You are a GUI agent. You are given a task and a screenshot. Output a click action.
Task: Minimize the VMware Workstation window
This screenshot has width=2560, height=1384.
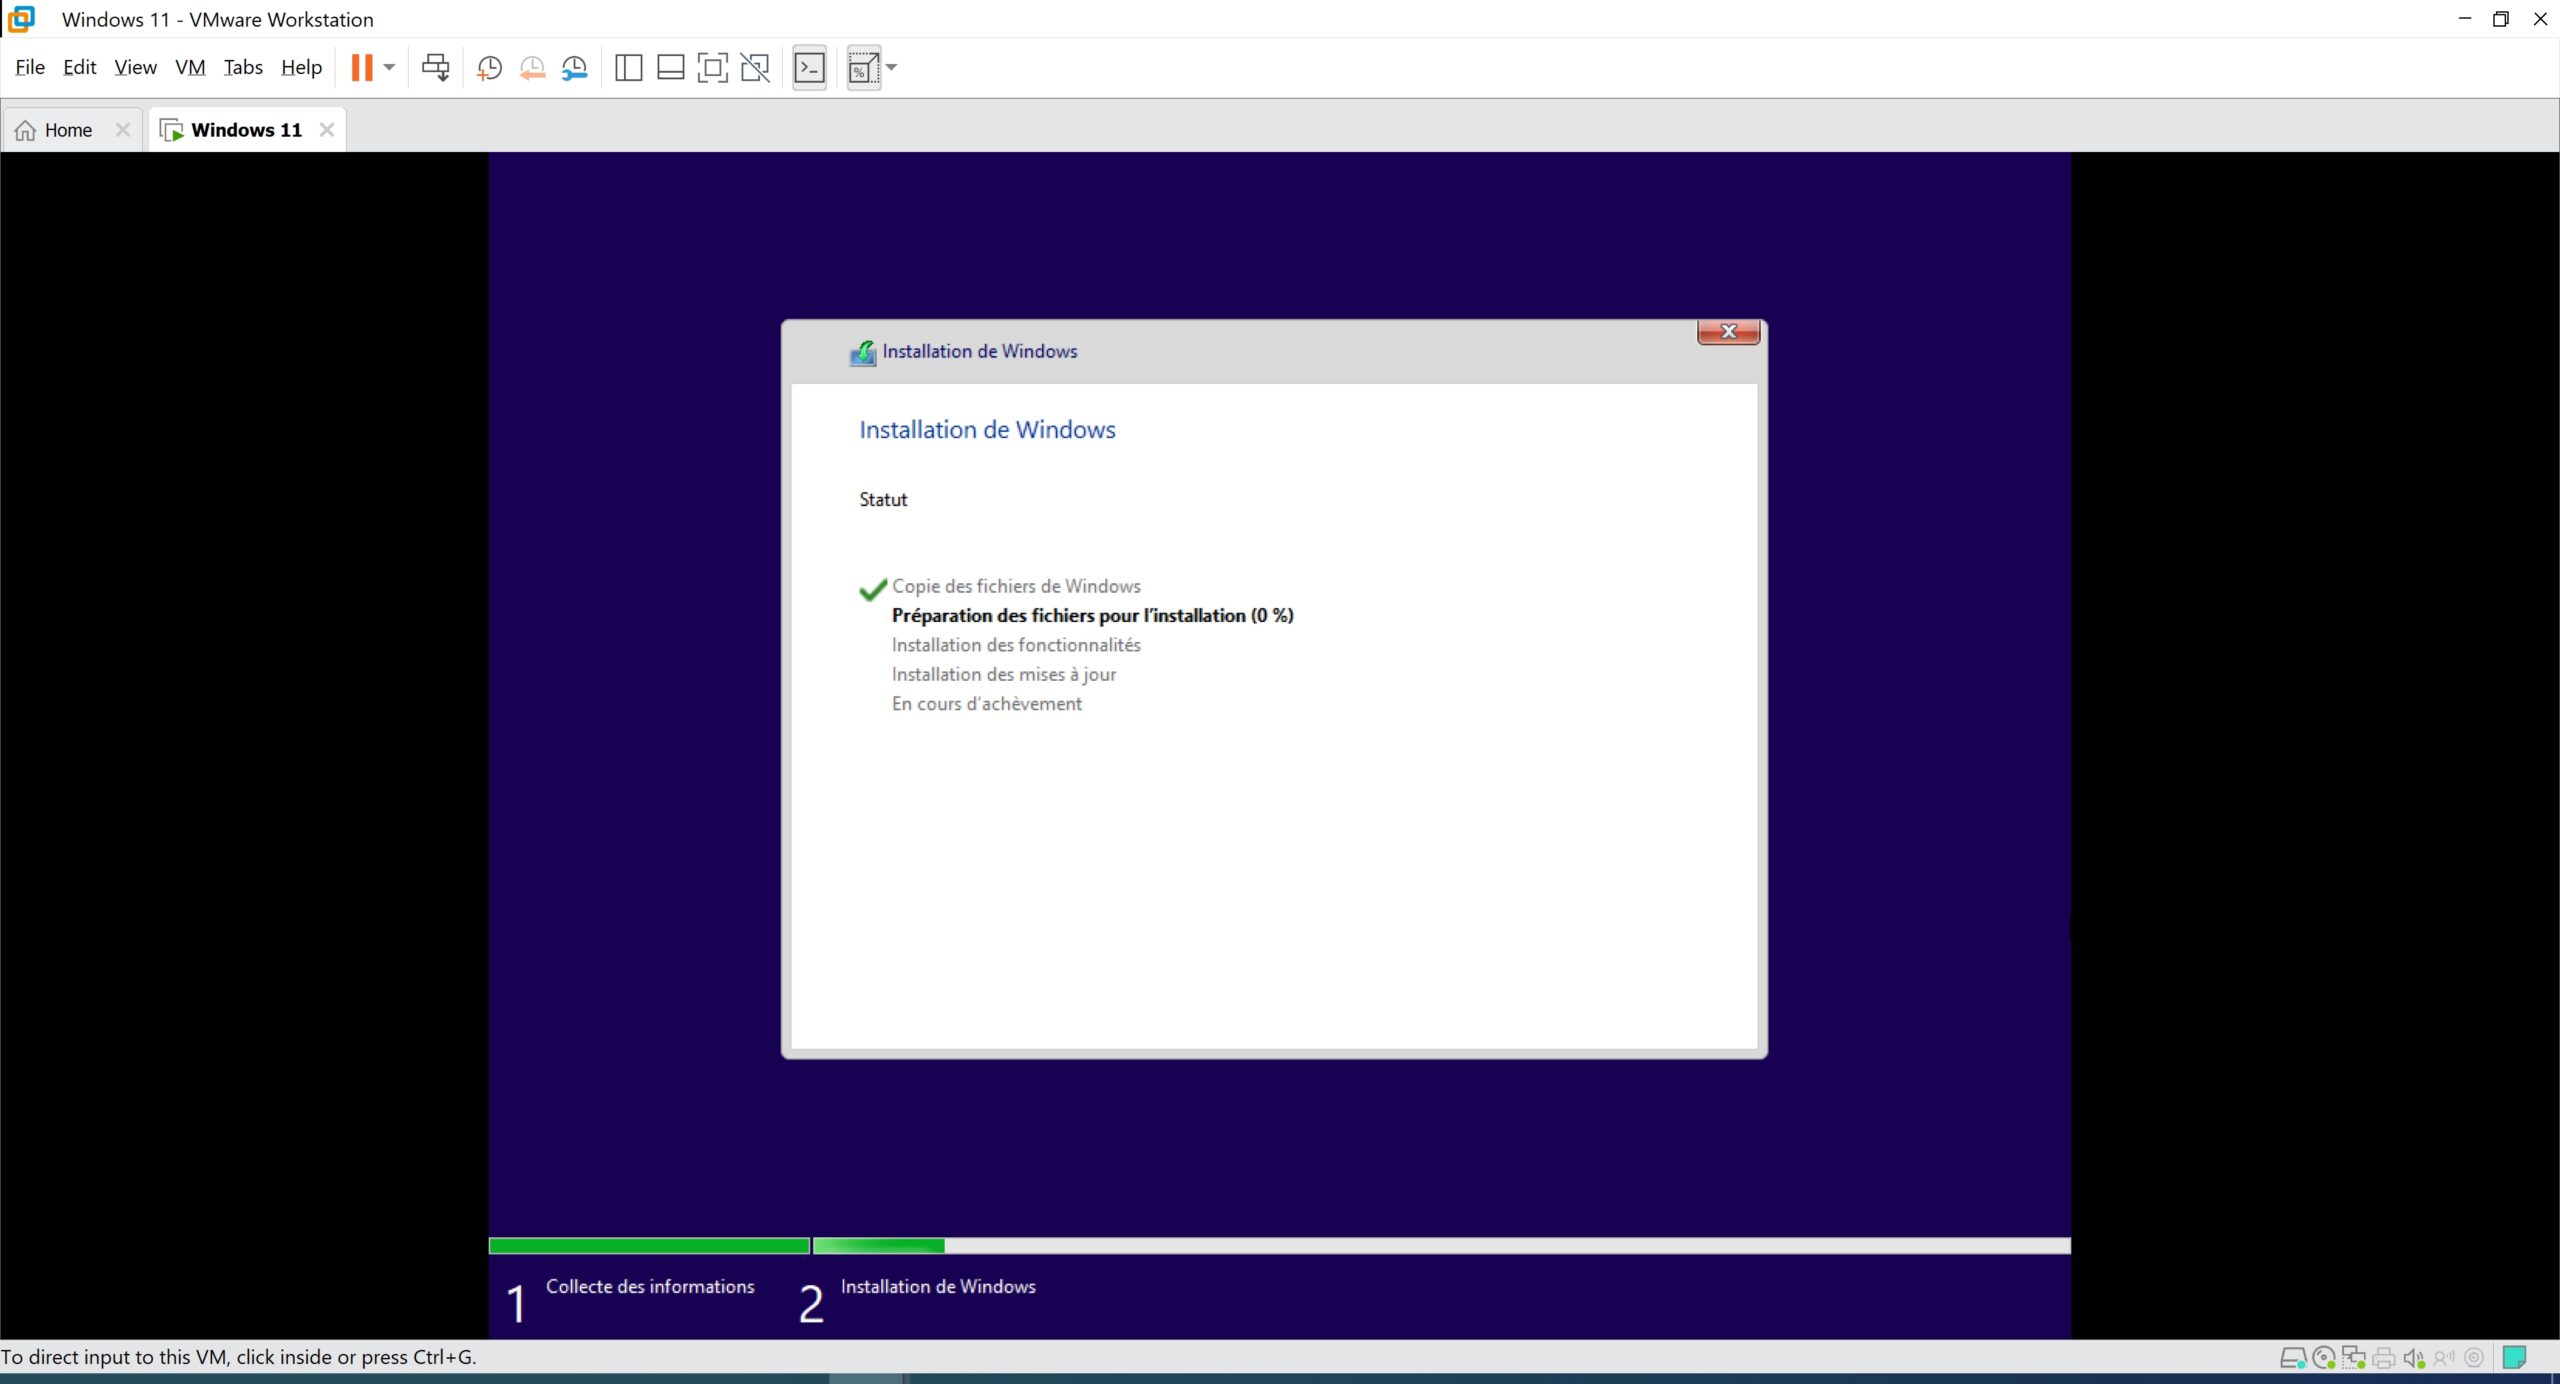2464,19
